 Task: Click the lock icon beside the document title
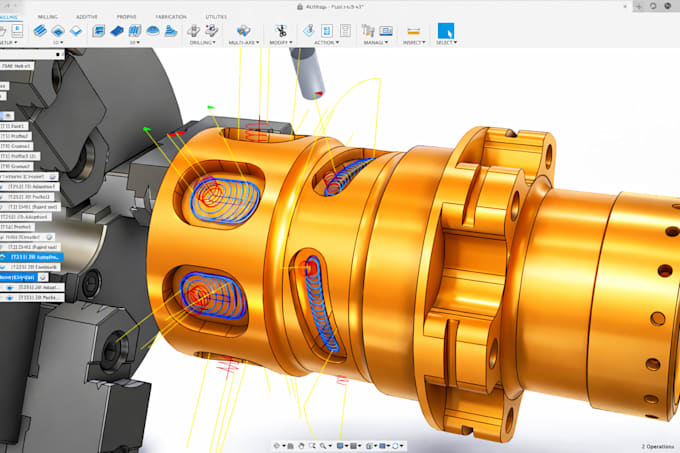pos(300,7)
